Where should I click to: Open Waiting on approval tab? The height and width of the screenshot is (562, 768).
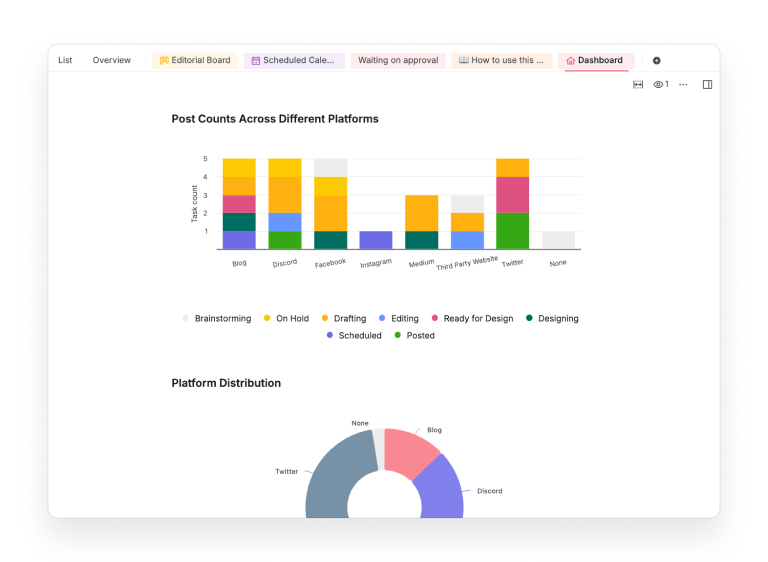click(398, 60)
